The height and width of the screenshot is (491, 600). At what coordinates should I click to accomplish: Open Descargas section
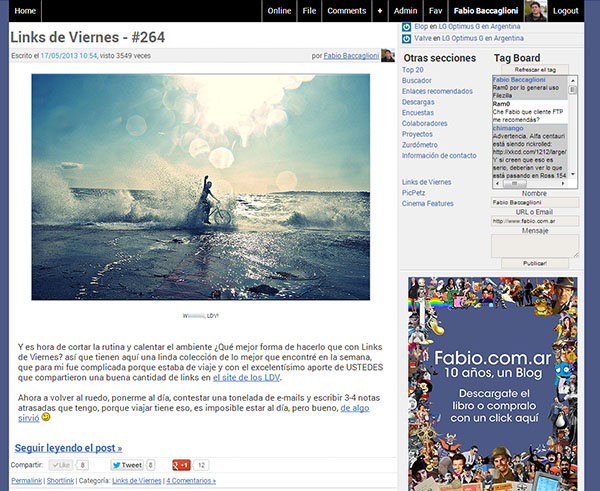418,102
